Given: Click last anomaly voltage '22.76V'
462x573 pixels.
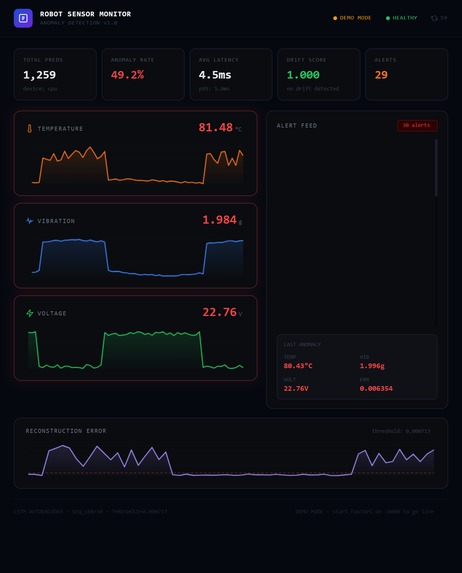Looking at the screenshot, I should point(296,388).
